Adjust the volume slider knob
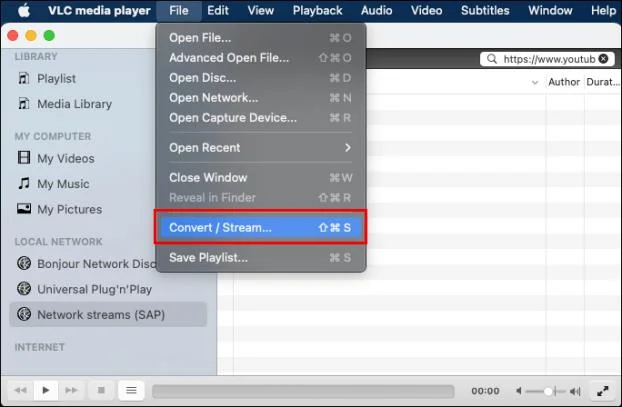Screen dimensions: 622x407 tap(548, 392)
